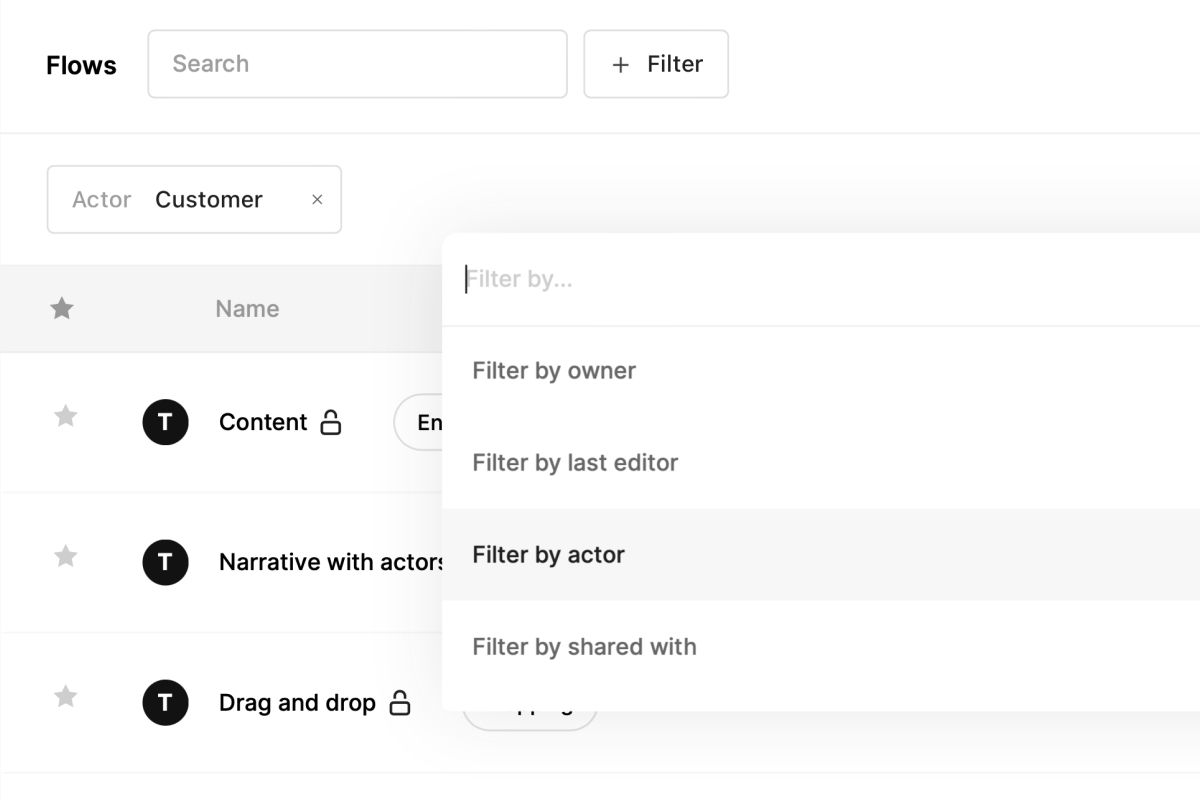Click the lock icon beside Content
1200x800 pixels.
(x=330, y=423)
